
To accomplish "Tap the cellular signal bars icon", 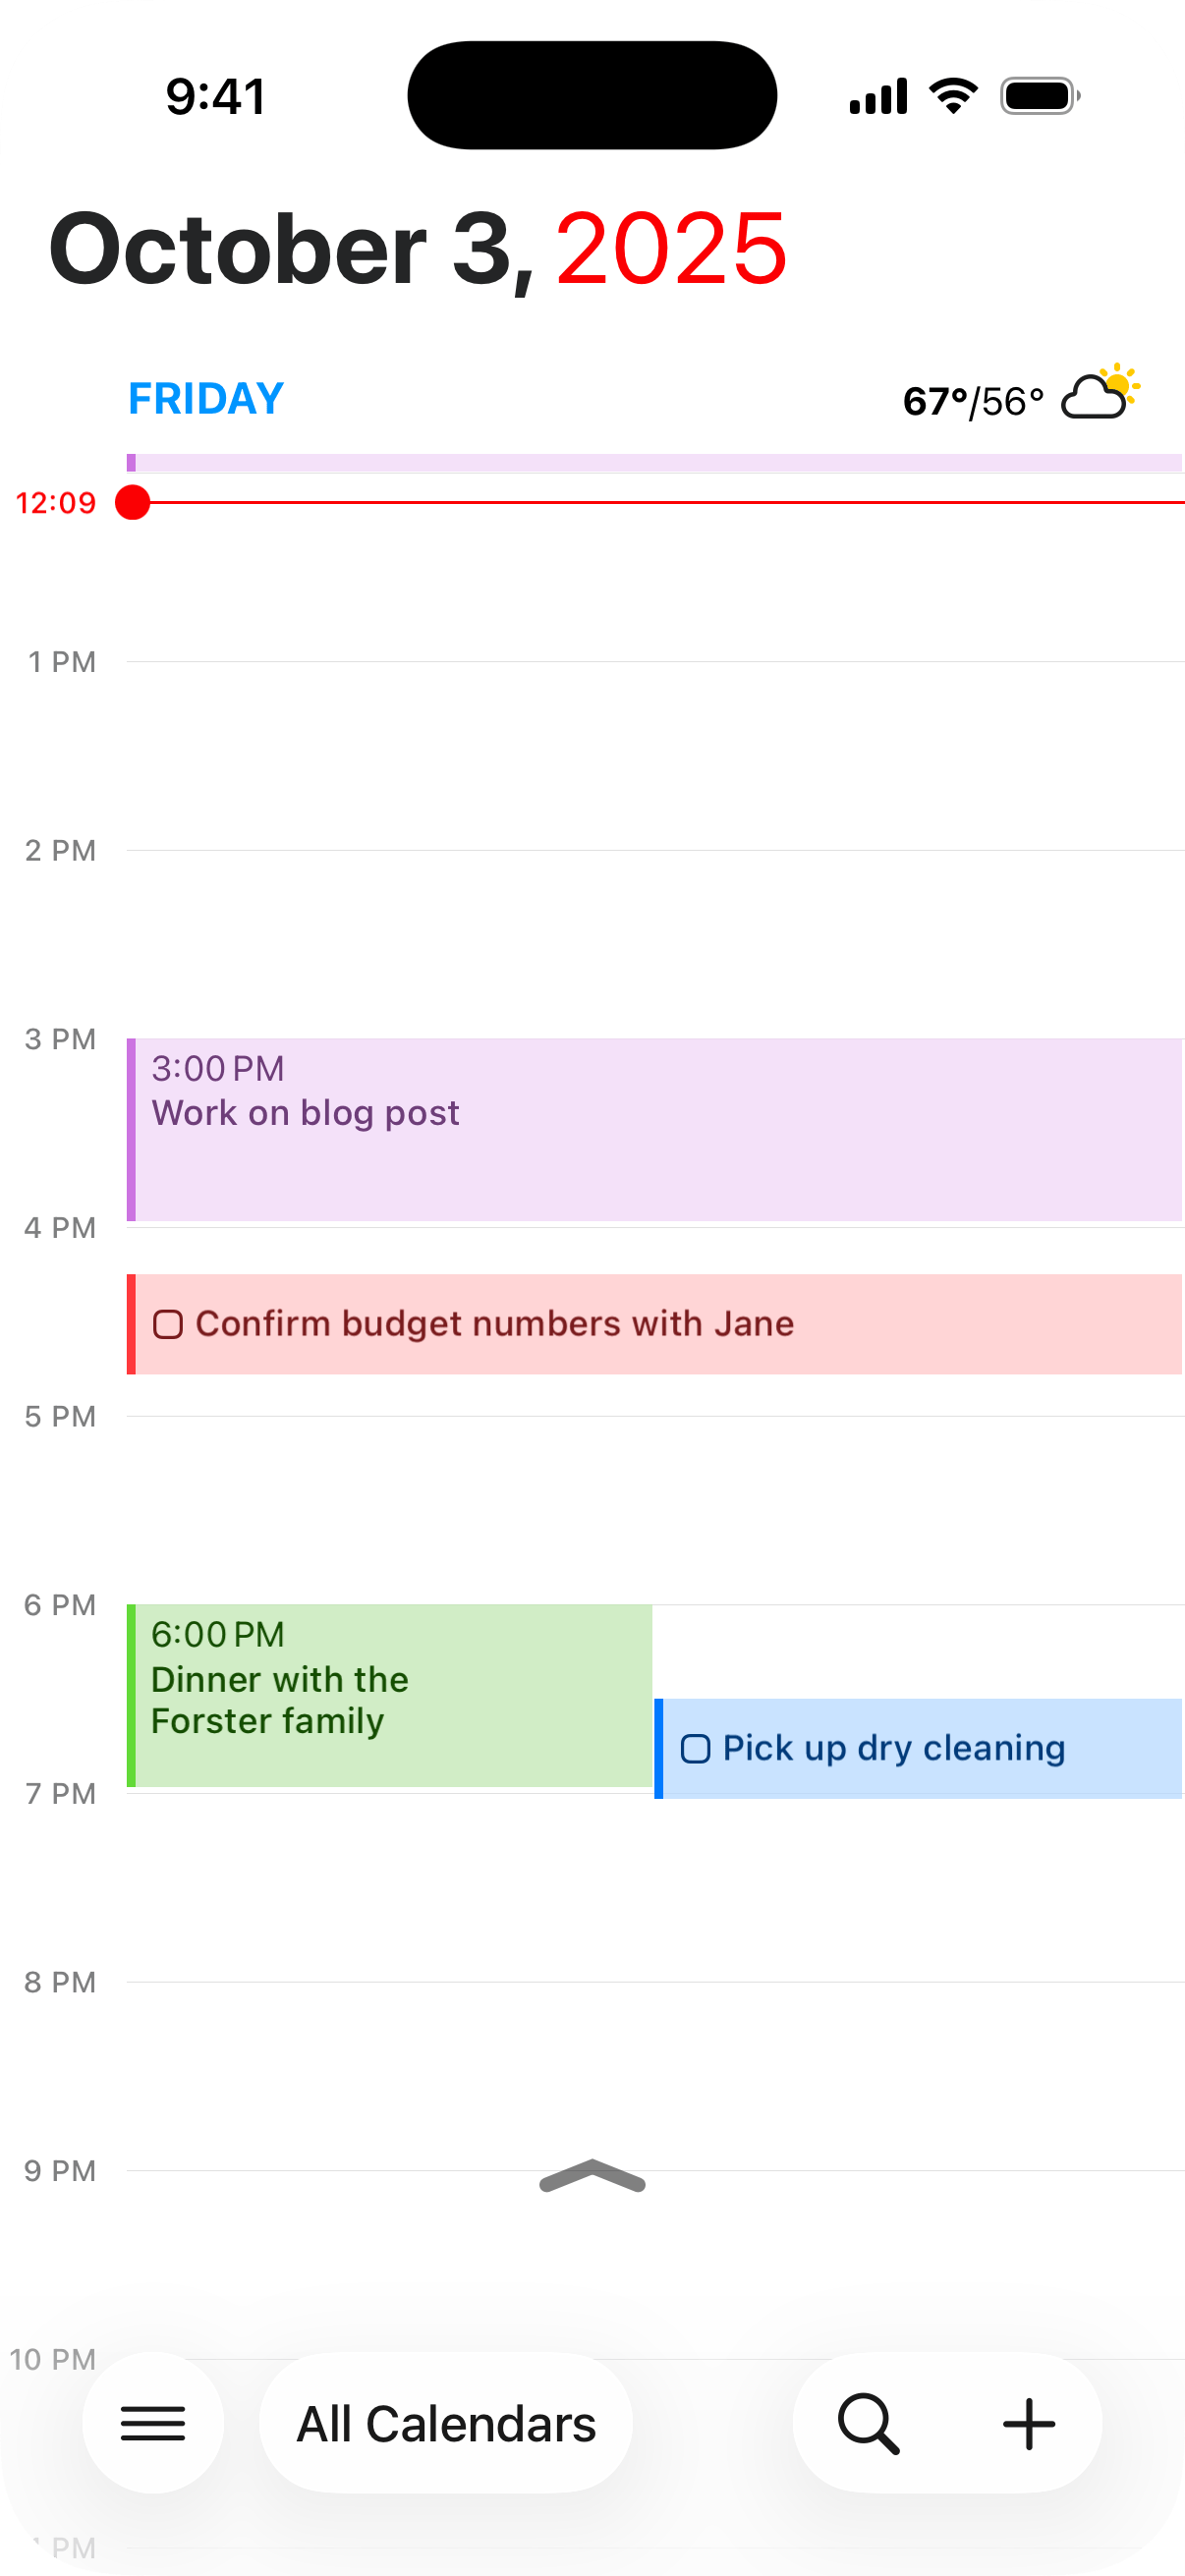I will click(x=878, y=97).
